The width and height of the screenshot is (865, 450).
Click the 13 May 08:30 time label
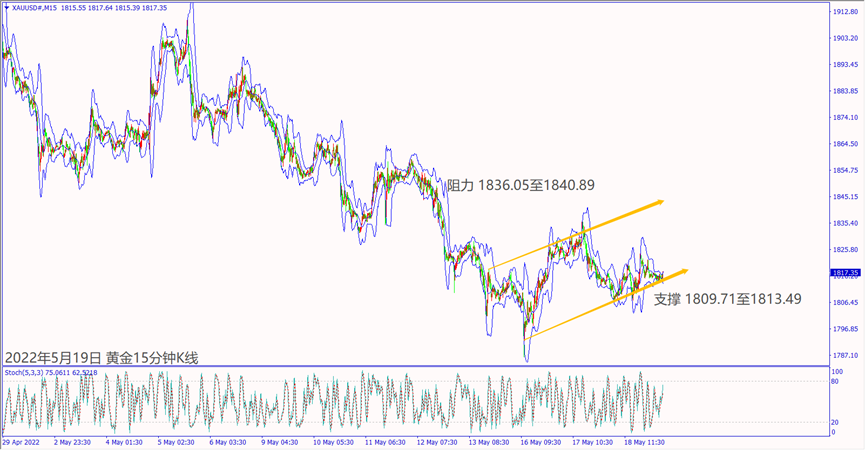[487, 442]
